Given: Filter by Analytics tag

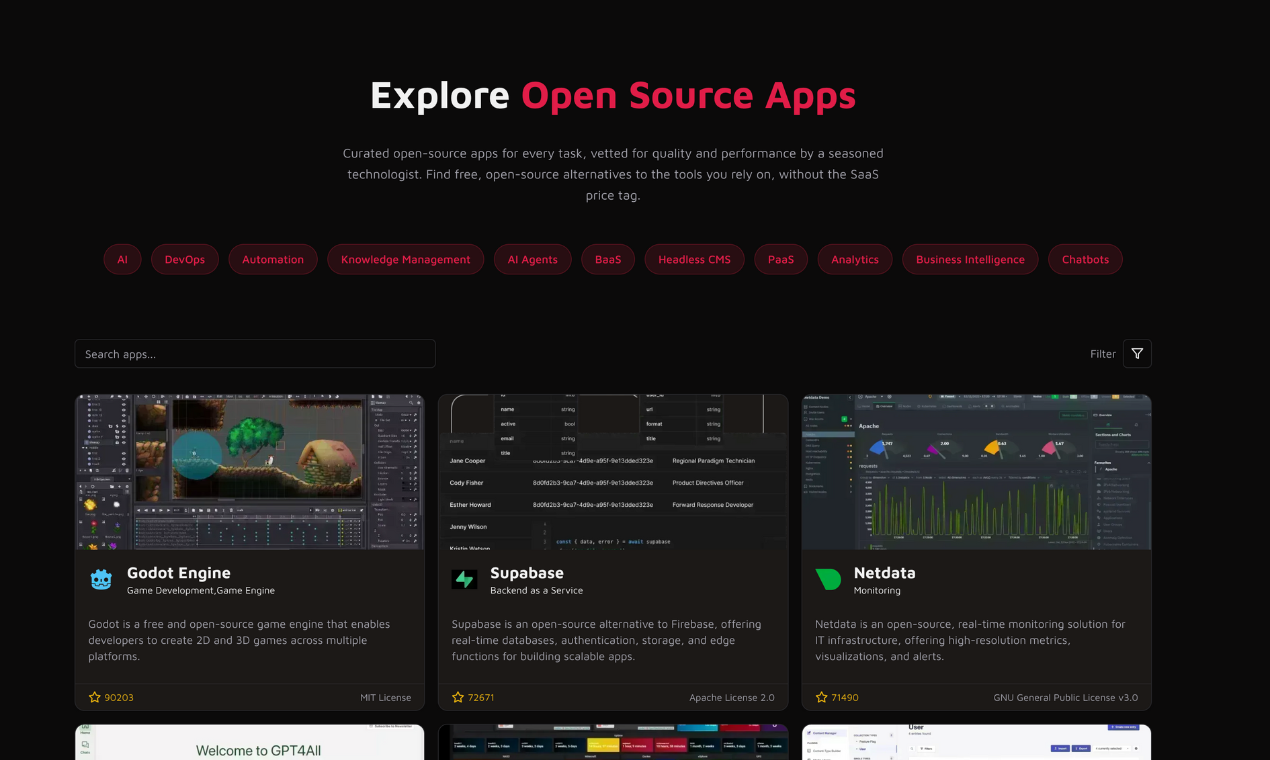Looking at the screenshot, I should pos(855,259).
